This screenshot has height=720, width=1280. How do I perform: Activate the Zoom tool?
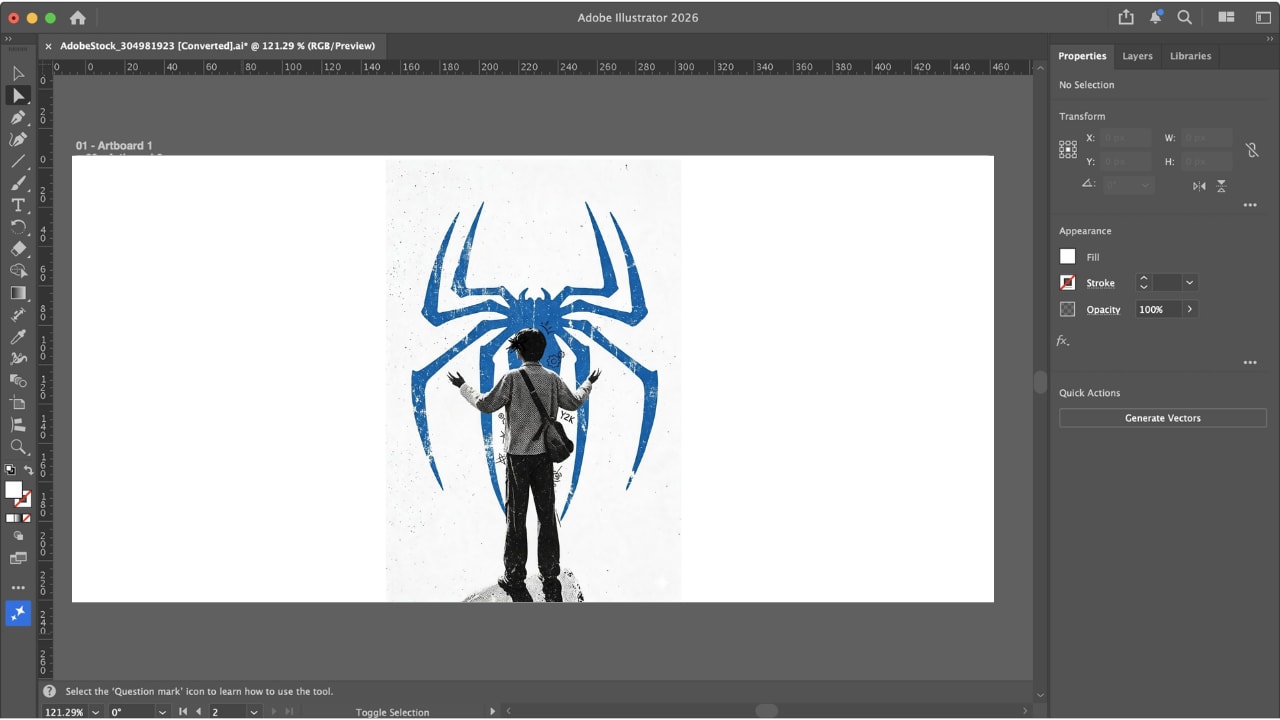[x=18, y=447]
